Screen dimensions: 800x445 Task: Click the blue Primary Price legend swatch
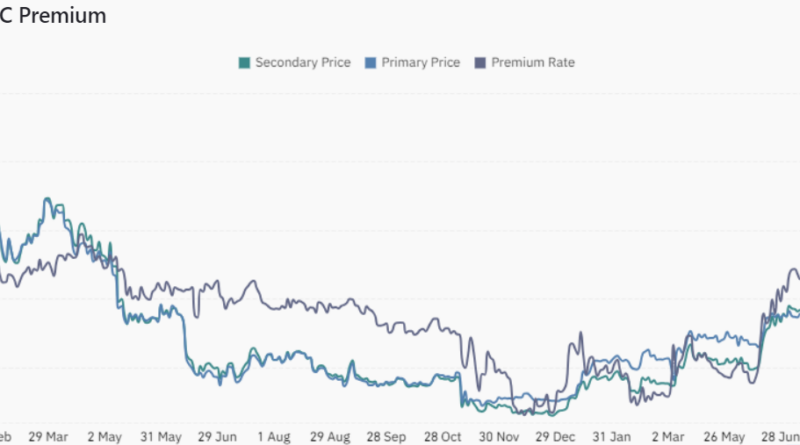370,63
